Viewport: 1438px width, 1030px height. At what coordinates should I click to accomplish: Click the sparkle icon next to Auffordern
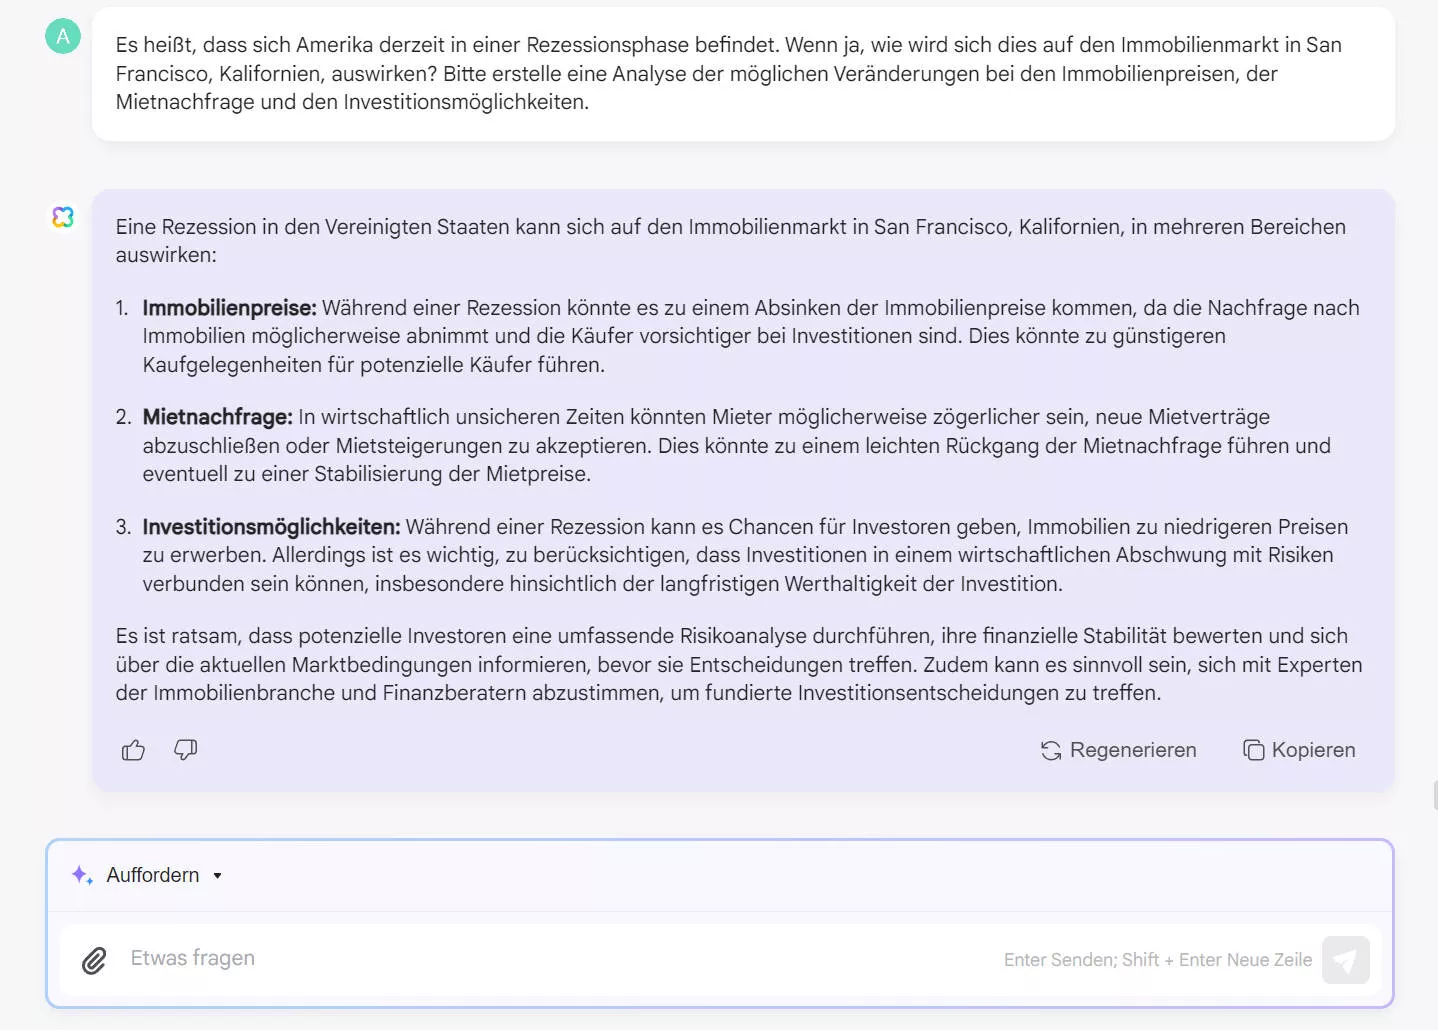pos(81,874)
